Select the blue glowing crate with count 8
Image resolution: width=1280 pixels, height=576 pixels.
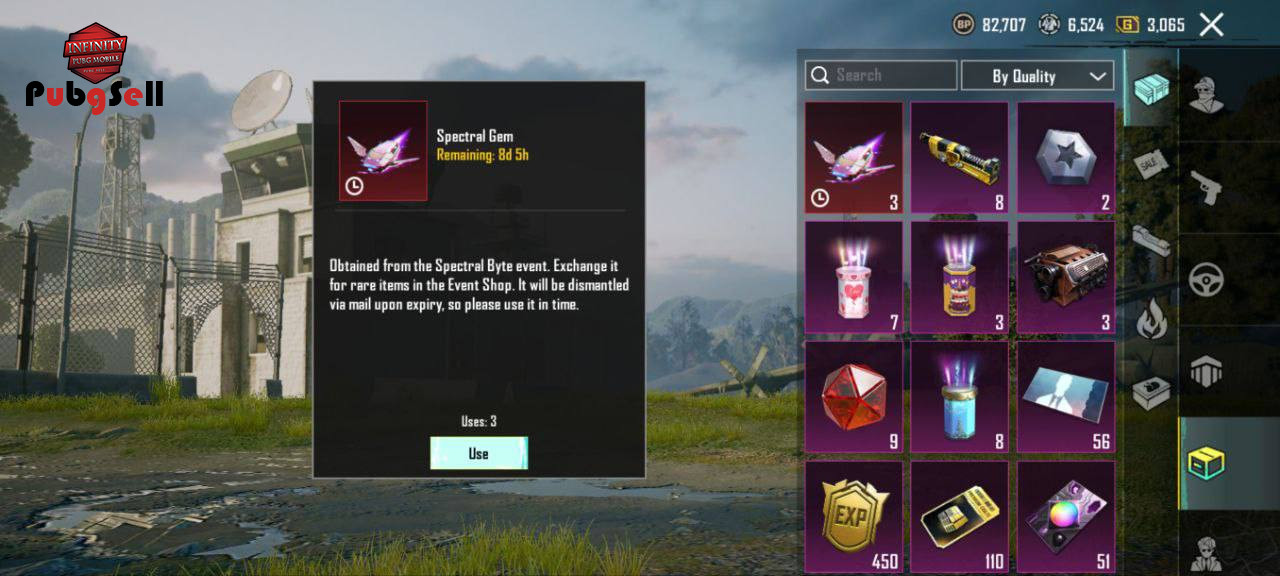(x=960, y=397)
